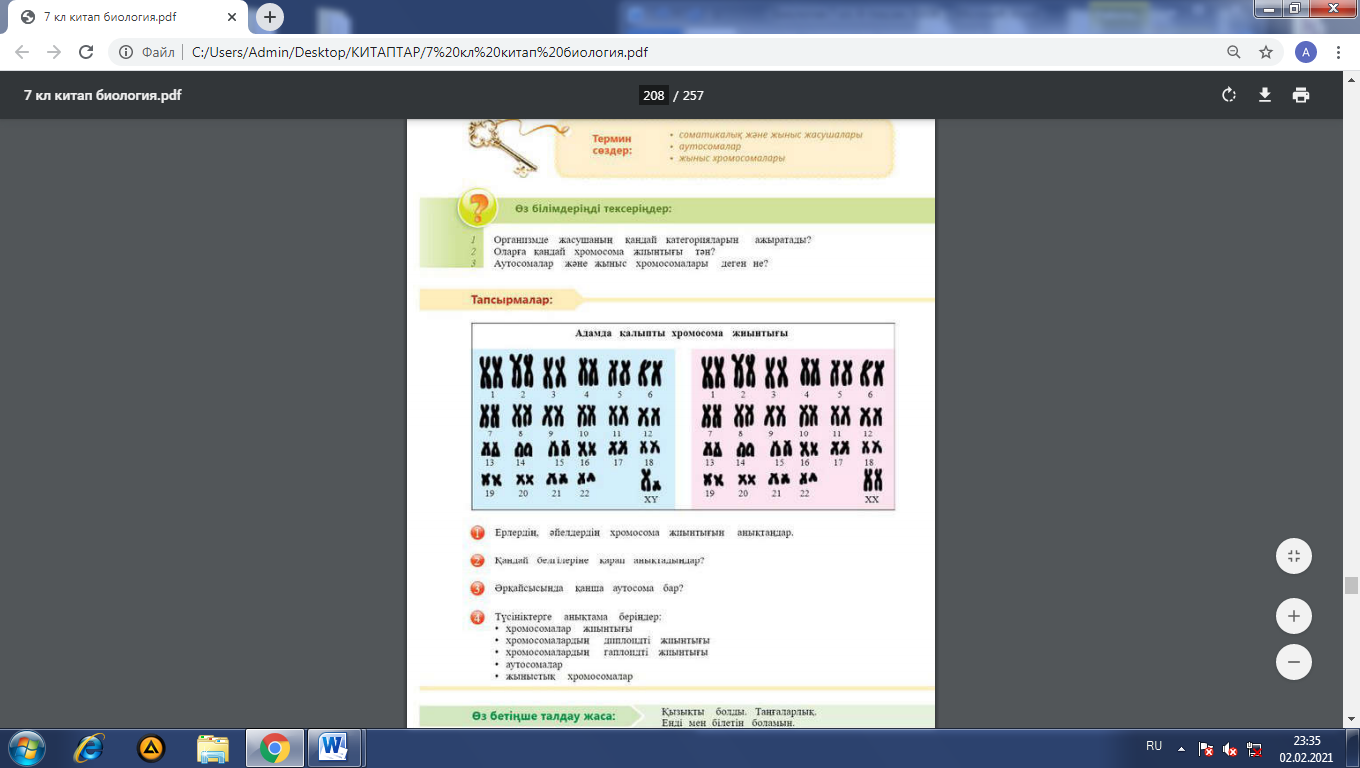Image resolution: width=1360 pixels, height=768 pixels.
Task: Click the question starting "Аутосомалар және жыныс"
Action: [631, 264]
